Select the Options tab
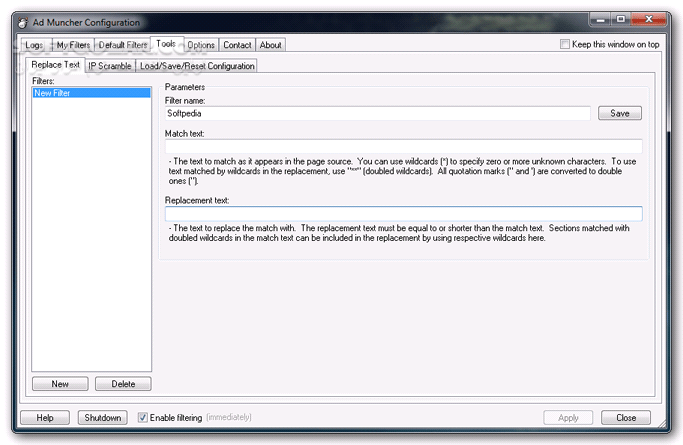 click(201, 45)
